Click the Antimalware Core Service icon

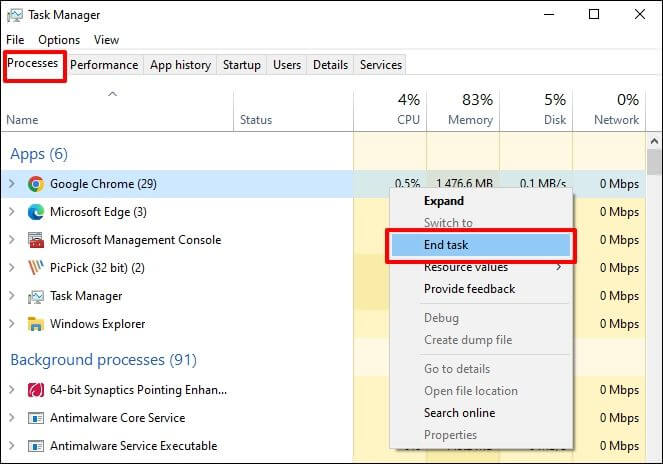click(36, 418)
